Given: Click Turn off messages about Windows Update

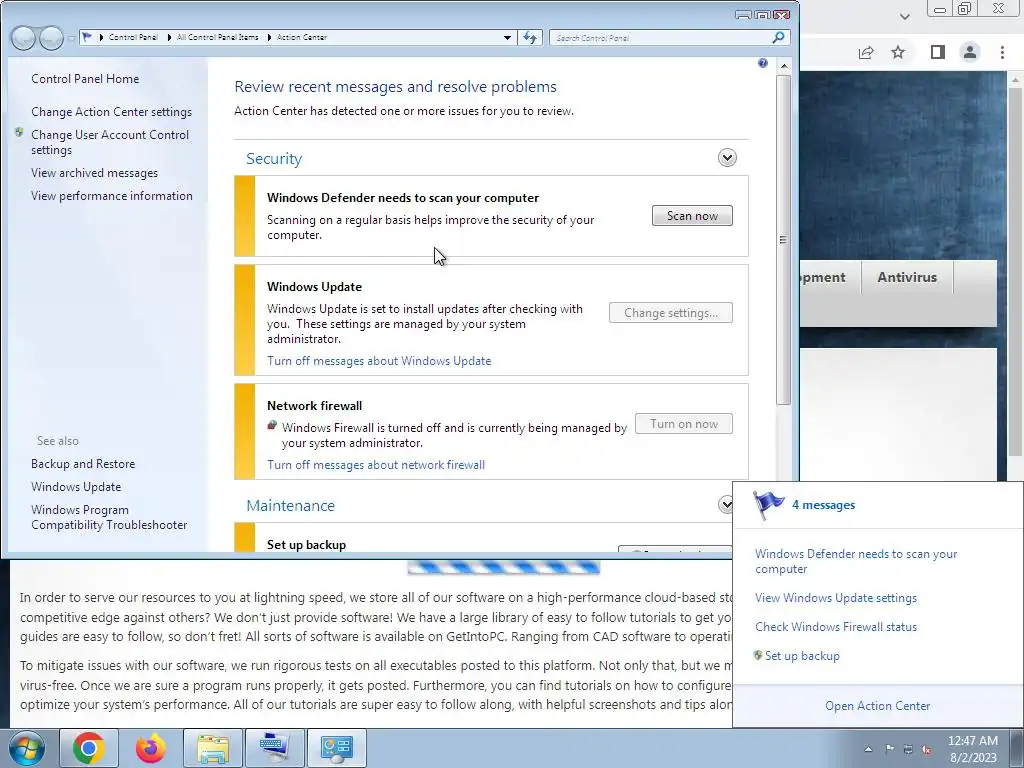Looking at the screenshot, I should pos(379,360).
